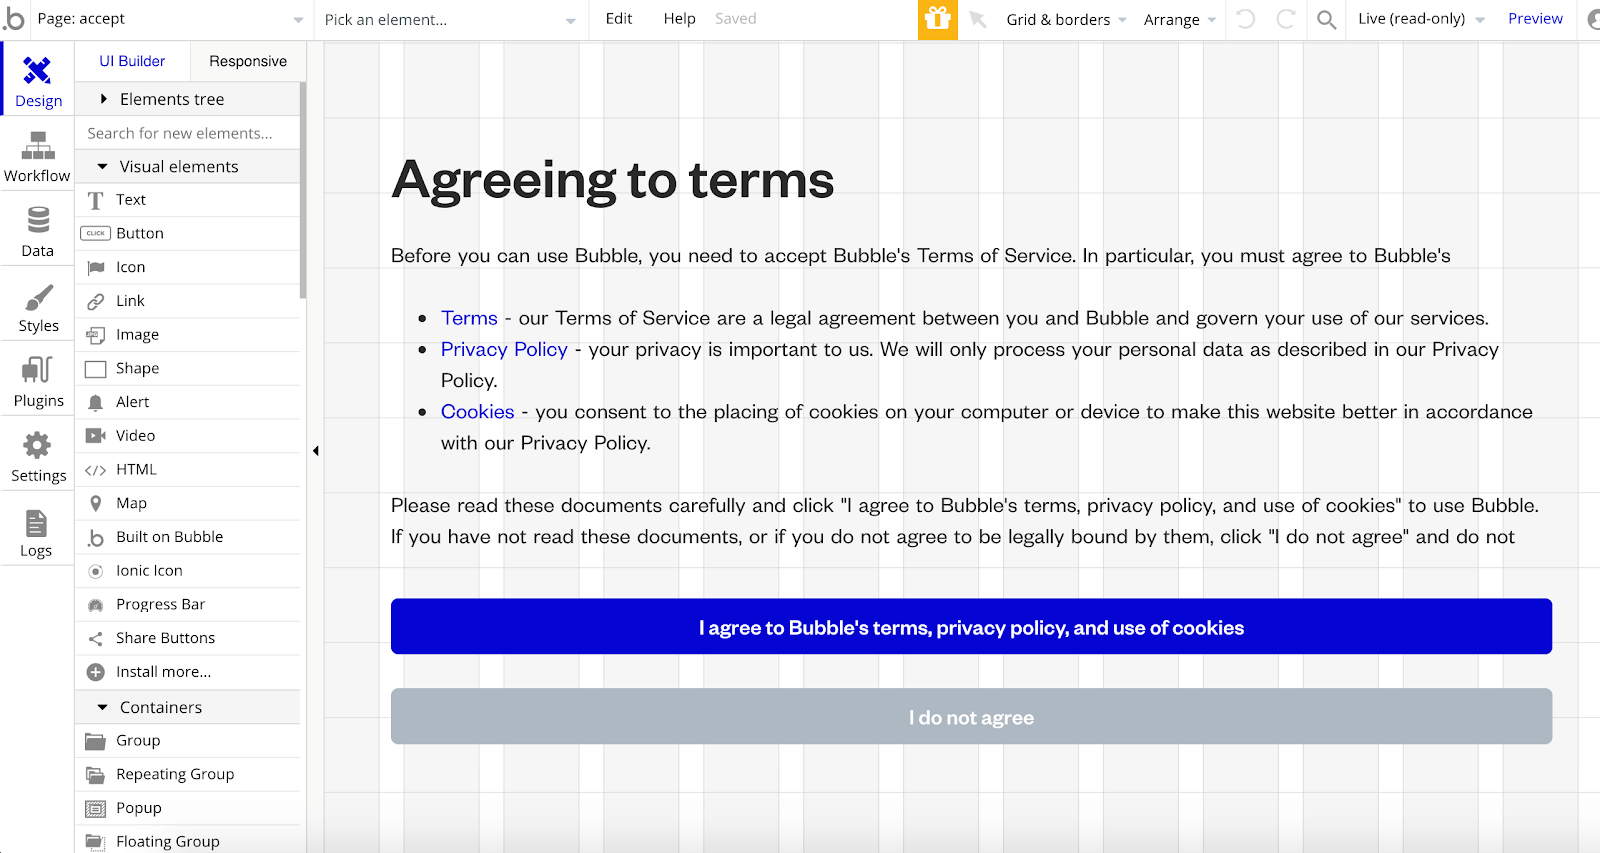Click the redo arrow icon

click(1286, 19)
